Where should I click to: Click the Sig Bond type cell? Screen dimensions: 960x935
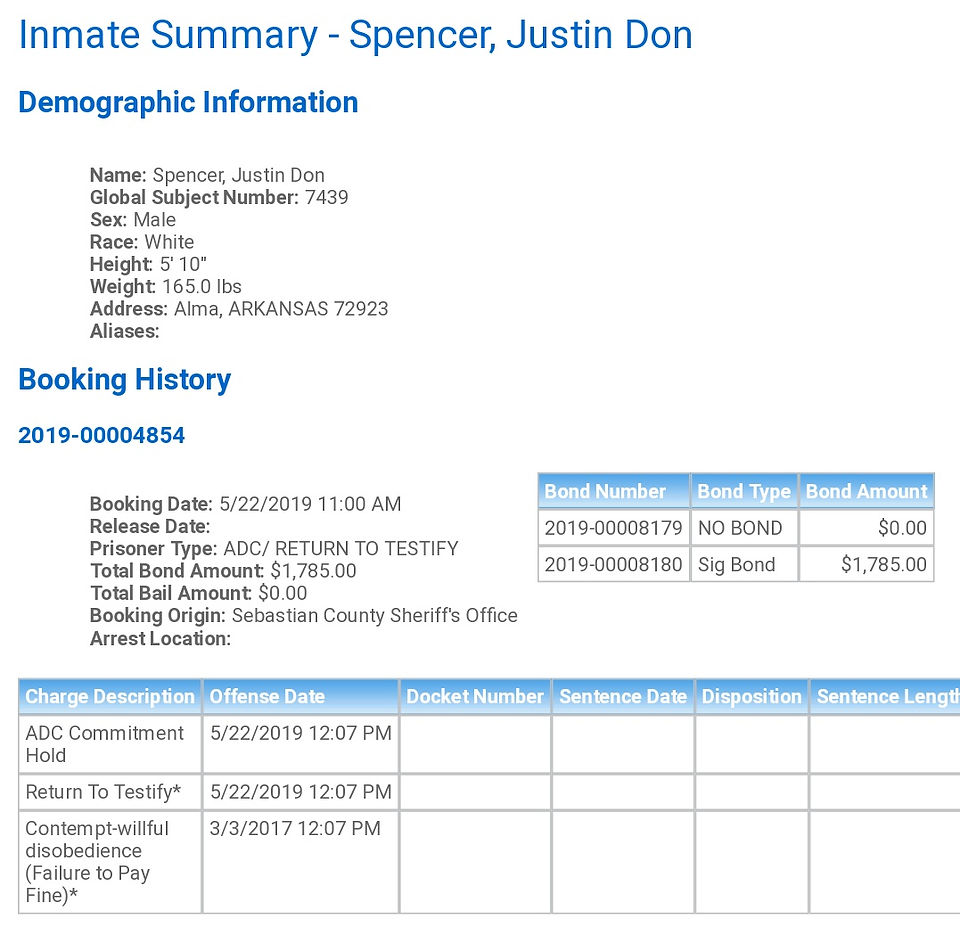(x=744, y=564)
